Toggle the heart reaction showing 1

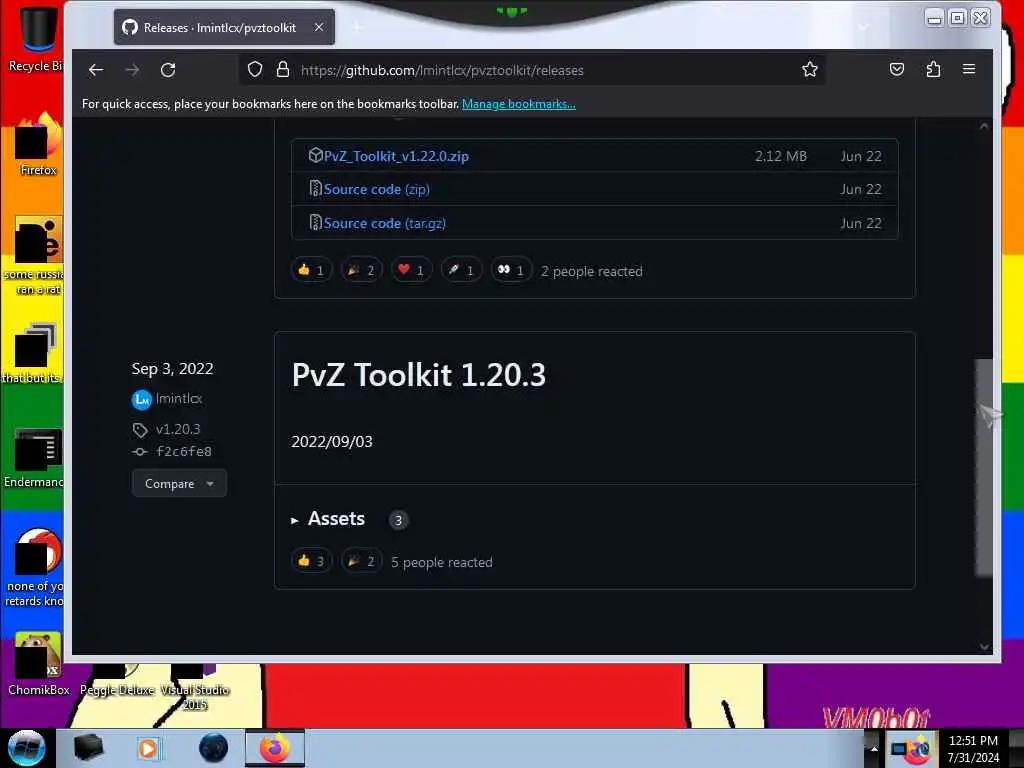tap(411, 270)
